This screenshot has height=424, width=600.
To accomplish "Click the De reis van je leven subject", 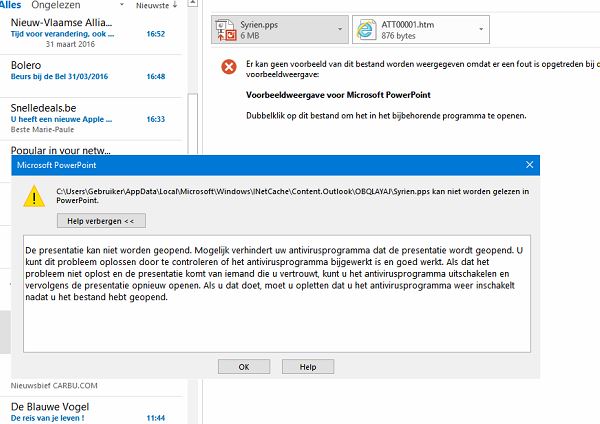I will [47, 418].
